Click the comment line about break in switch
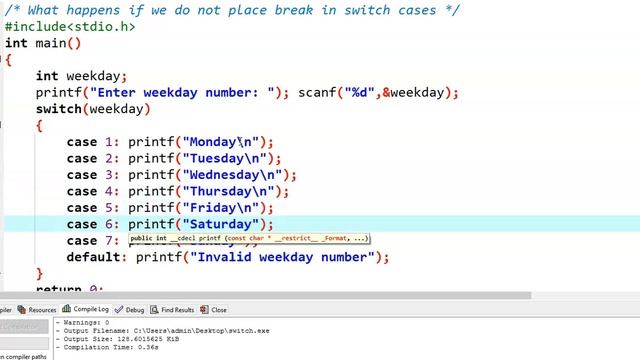This screenshot has height=360, width=640. [232, 10]
